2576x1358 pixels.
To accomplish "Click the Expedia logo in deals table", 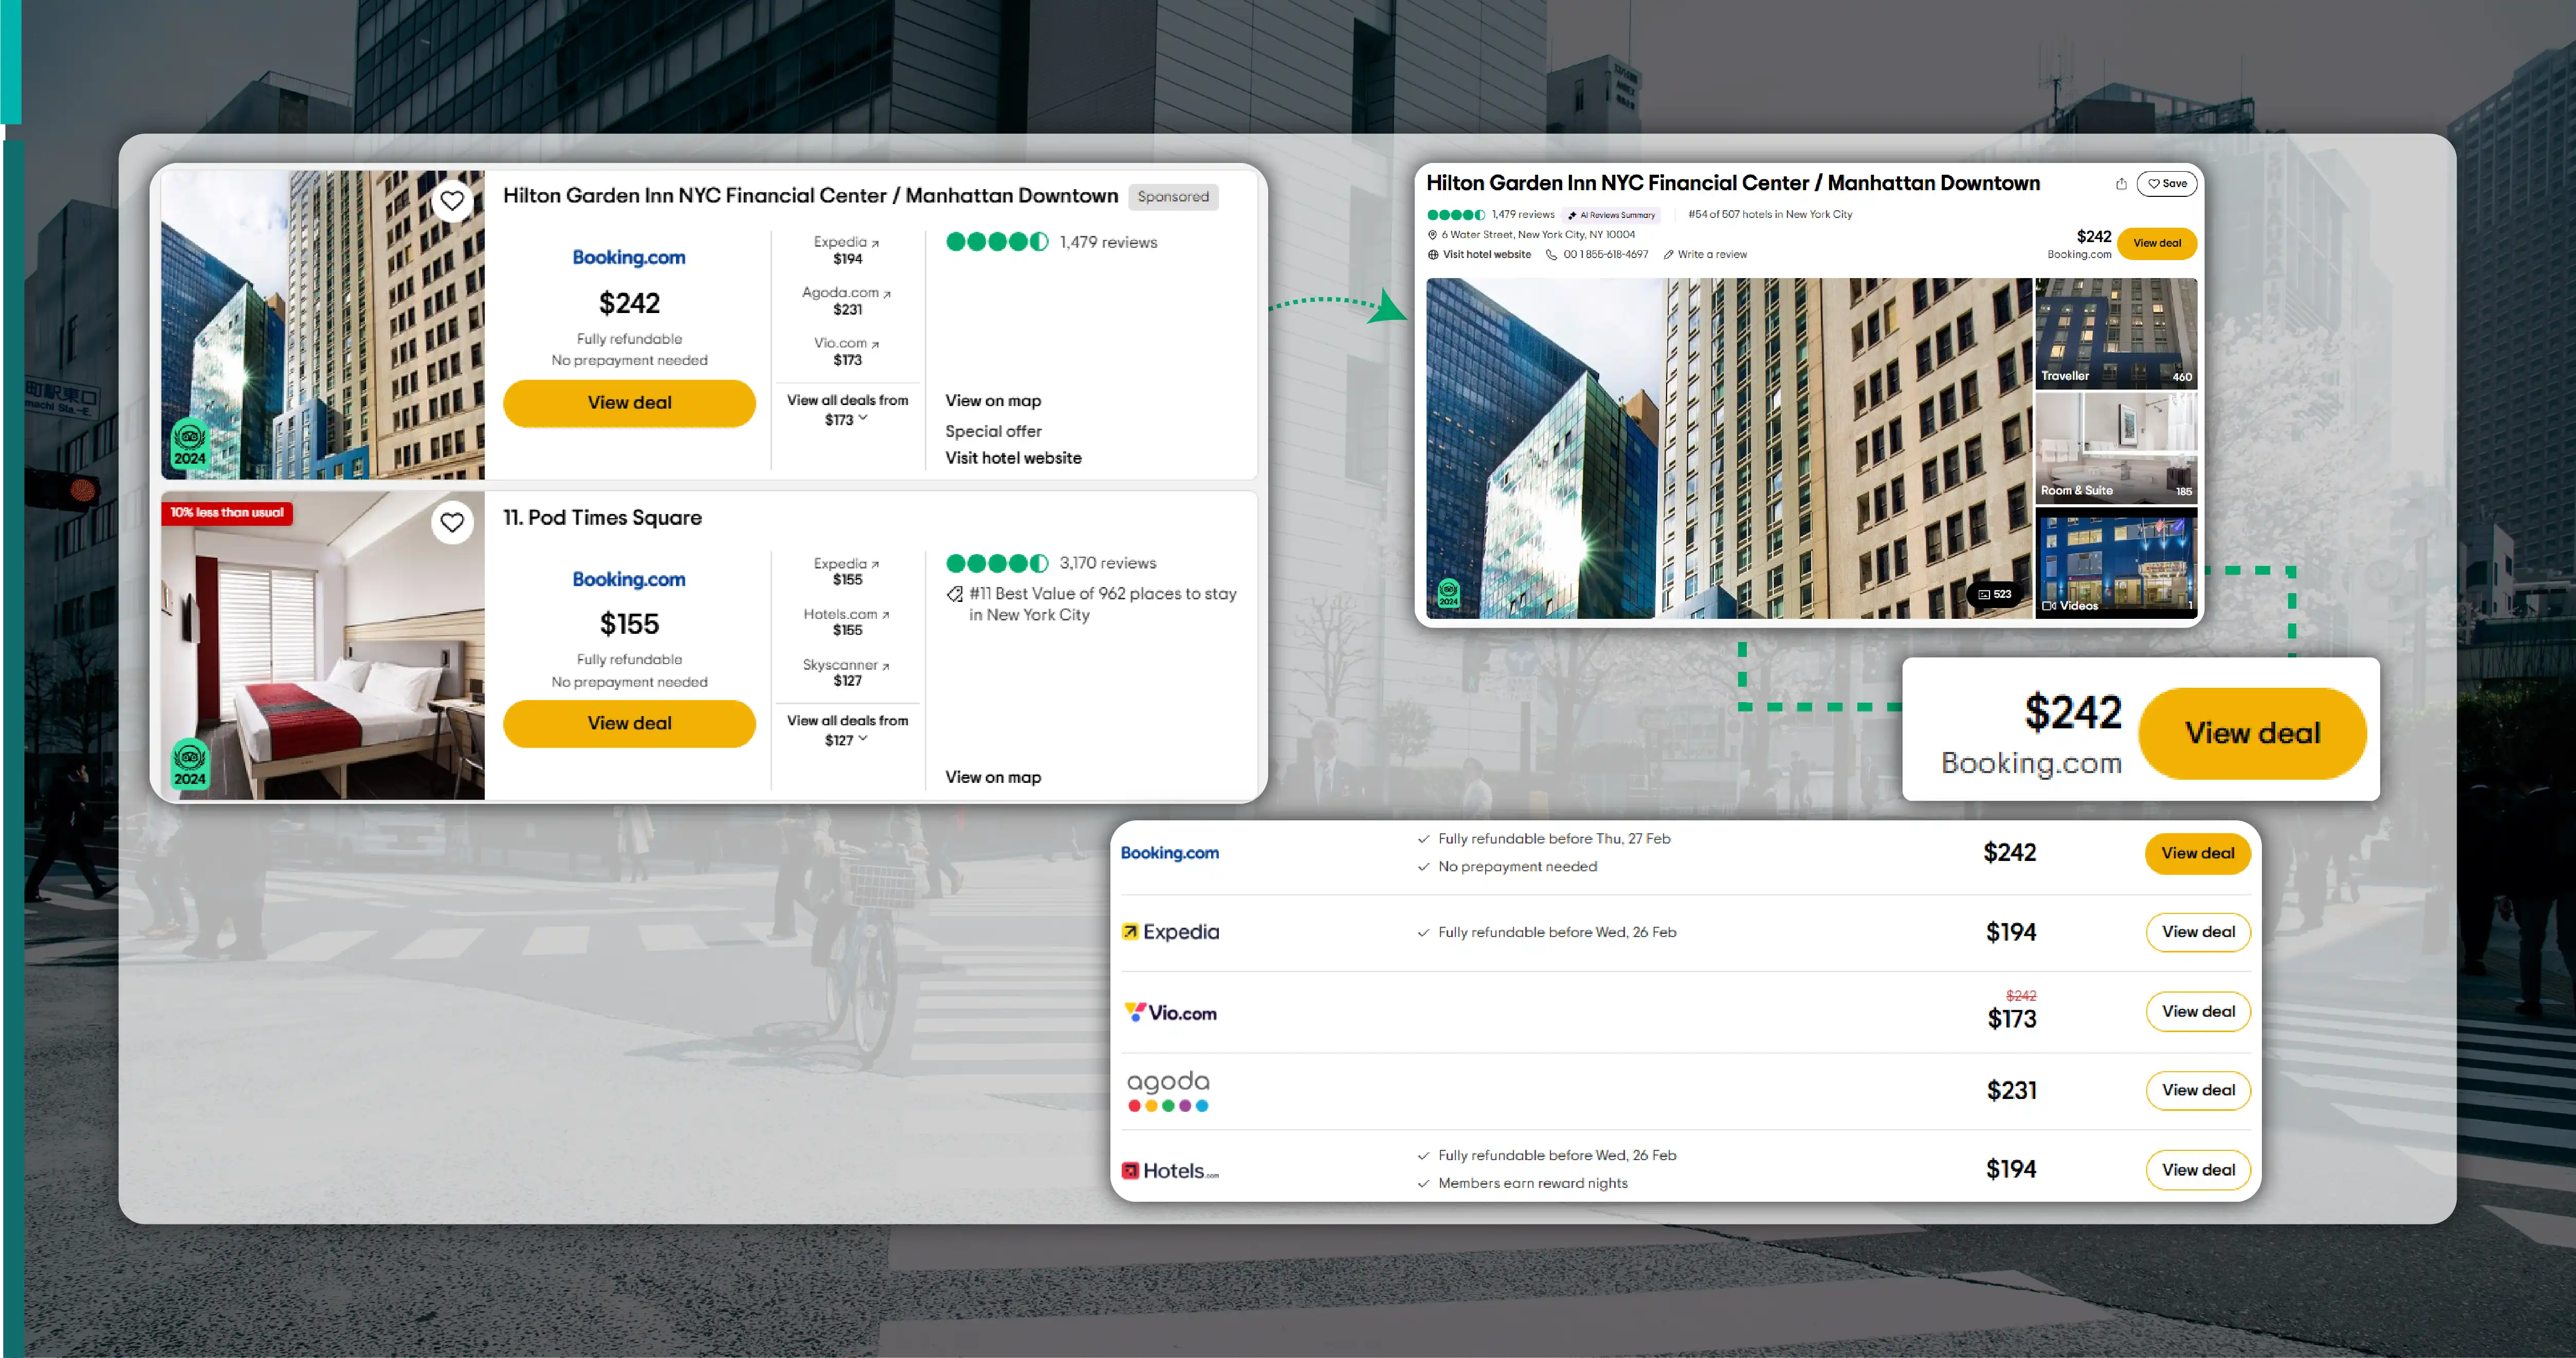I will [1170, 932].
